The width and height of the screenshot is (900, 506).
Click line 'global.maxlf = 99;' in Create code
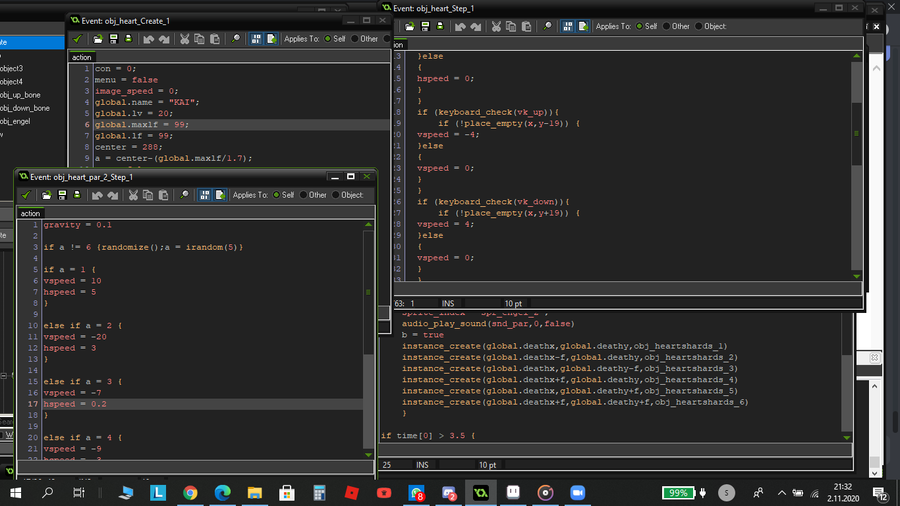pyautogui.click(x=142, y=124)
